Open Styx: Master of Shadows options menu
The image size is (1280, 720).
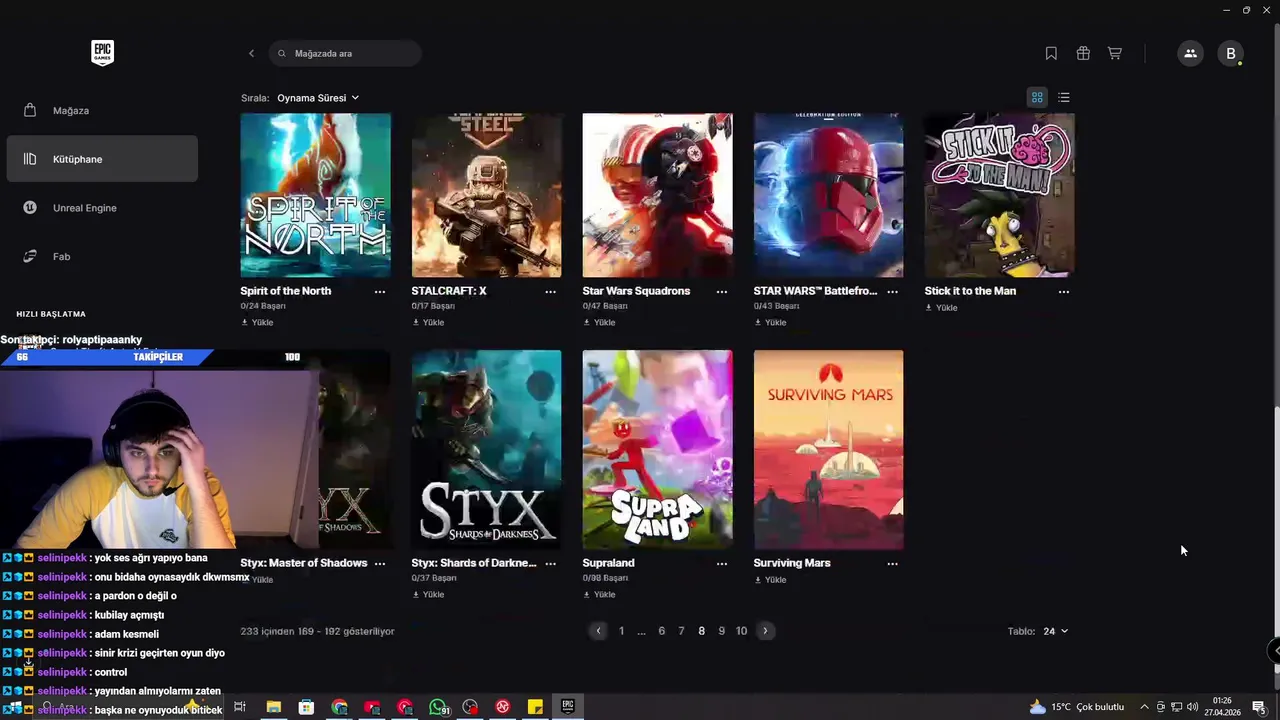[x=380, y=563]
